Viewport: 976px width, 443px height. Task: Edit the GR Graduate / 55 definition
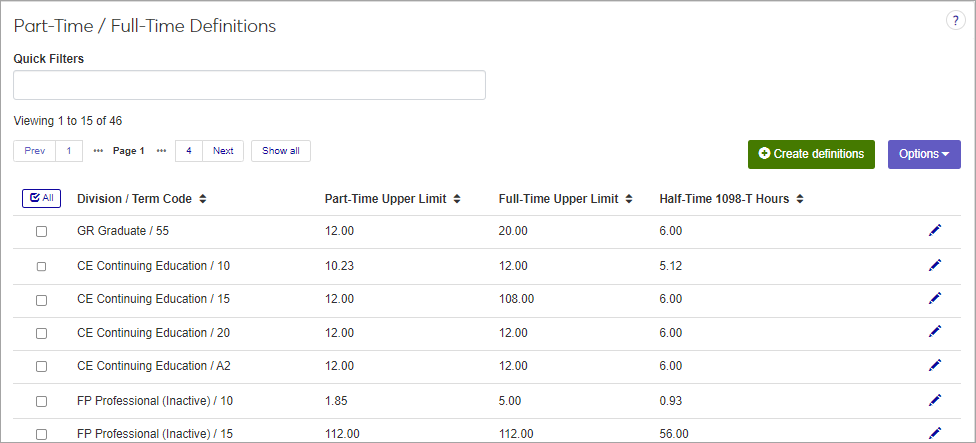[x=935, y=231]
